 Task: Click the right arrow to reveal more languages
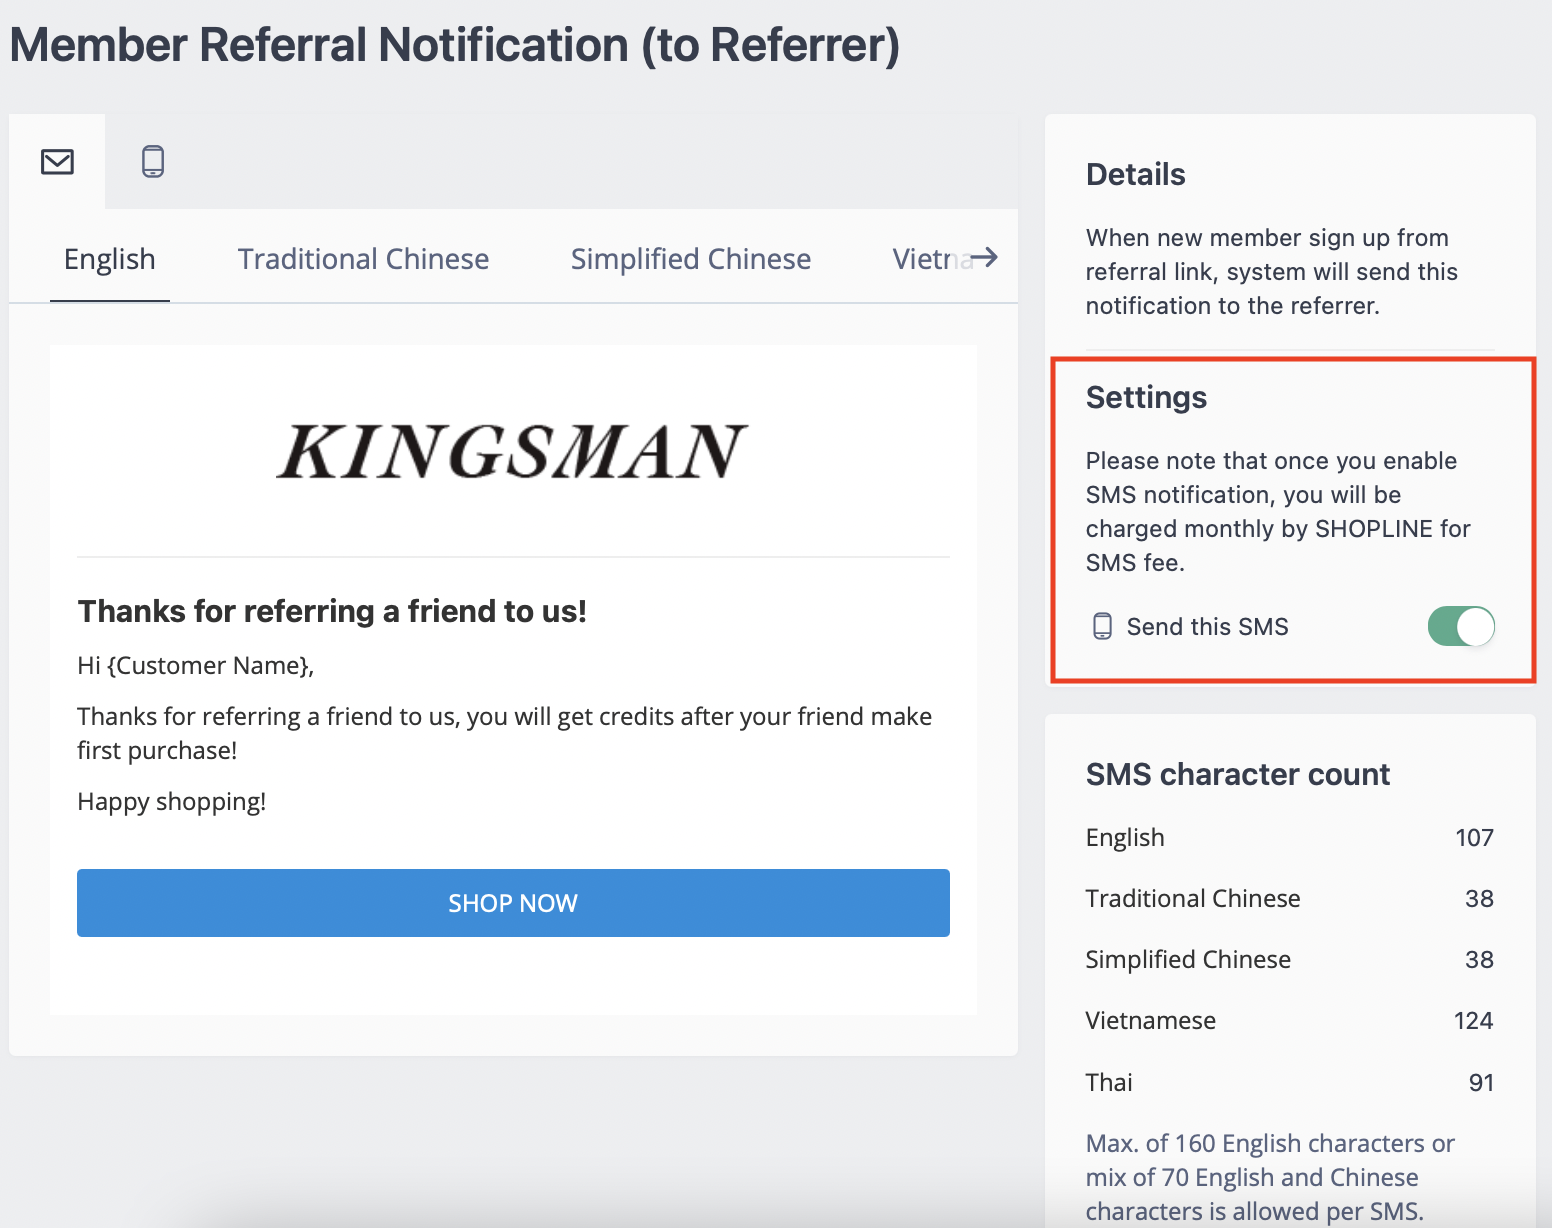click(985, 258)
